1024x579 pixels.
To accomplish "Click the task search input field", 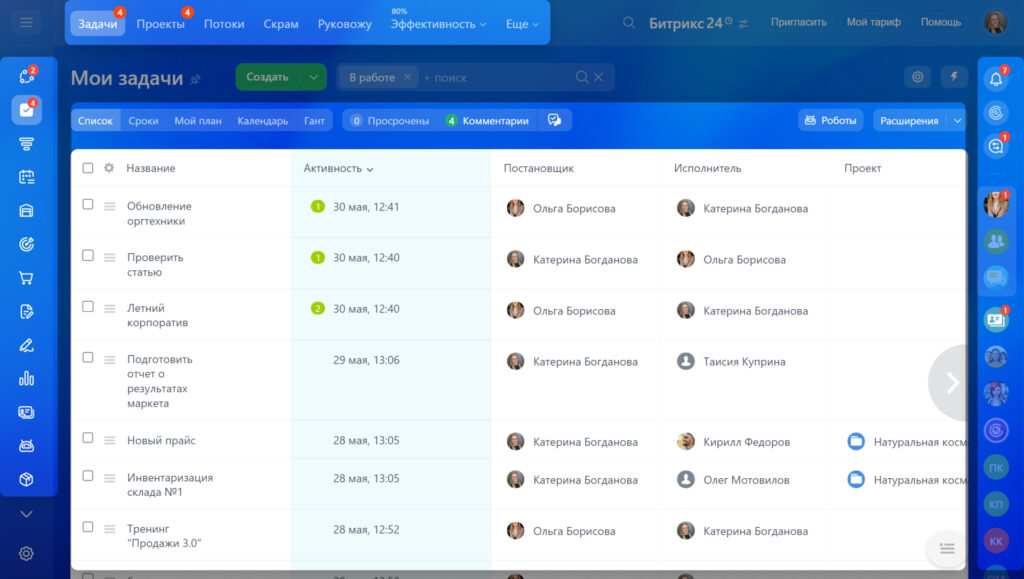I will tap(495, 77).
